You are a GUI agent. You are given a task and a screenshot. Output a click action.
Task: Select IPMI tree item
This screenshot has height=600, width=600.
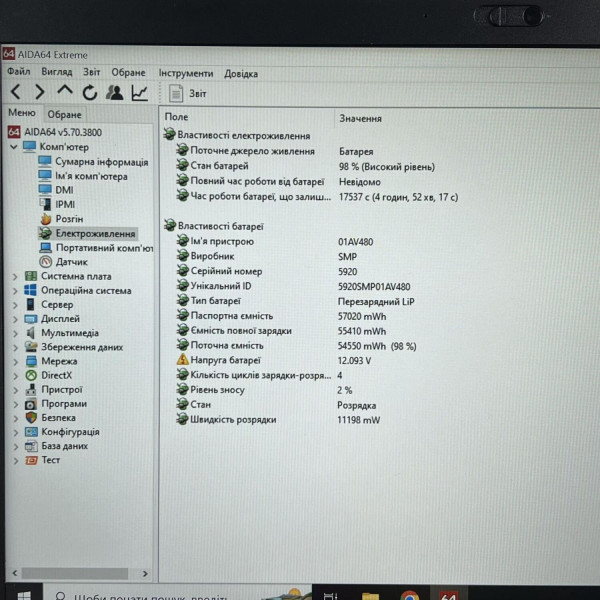57,204
